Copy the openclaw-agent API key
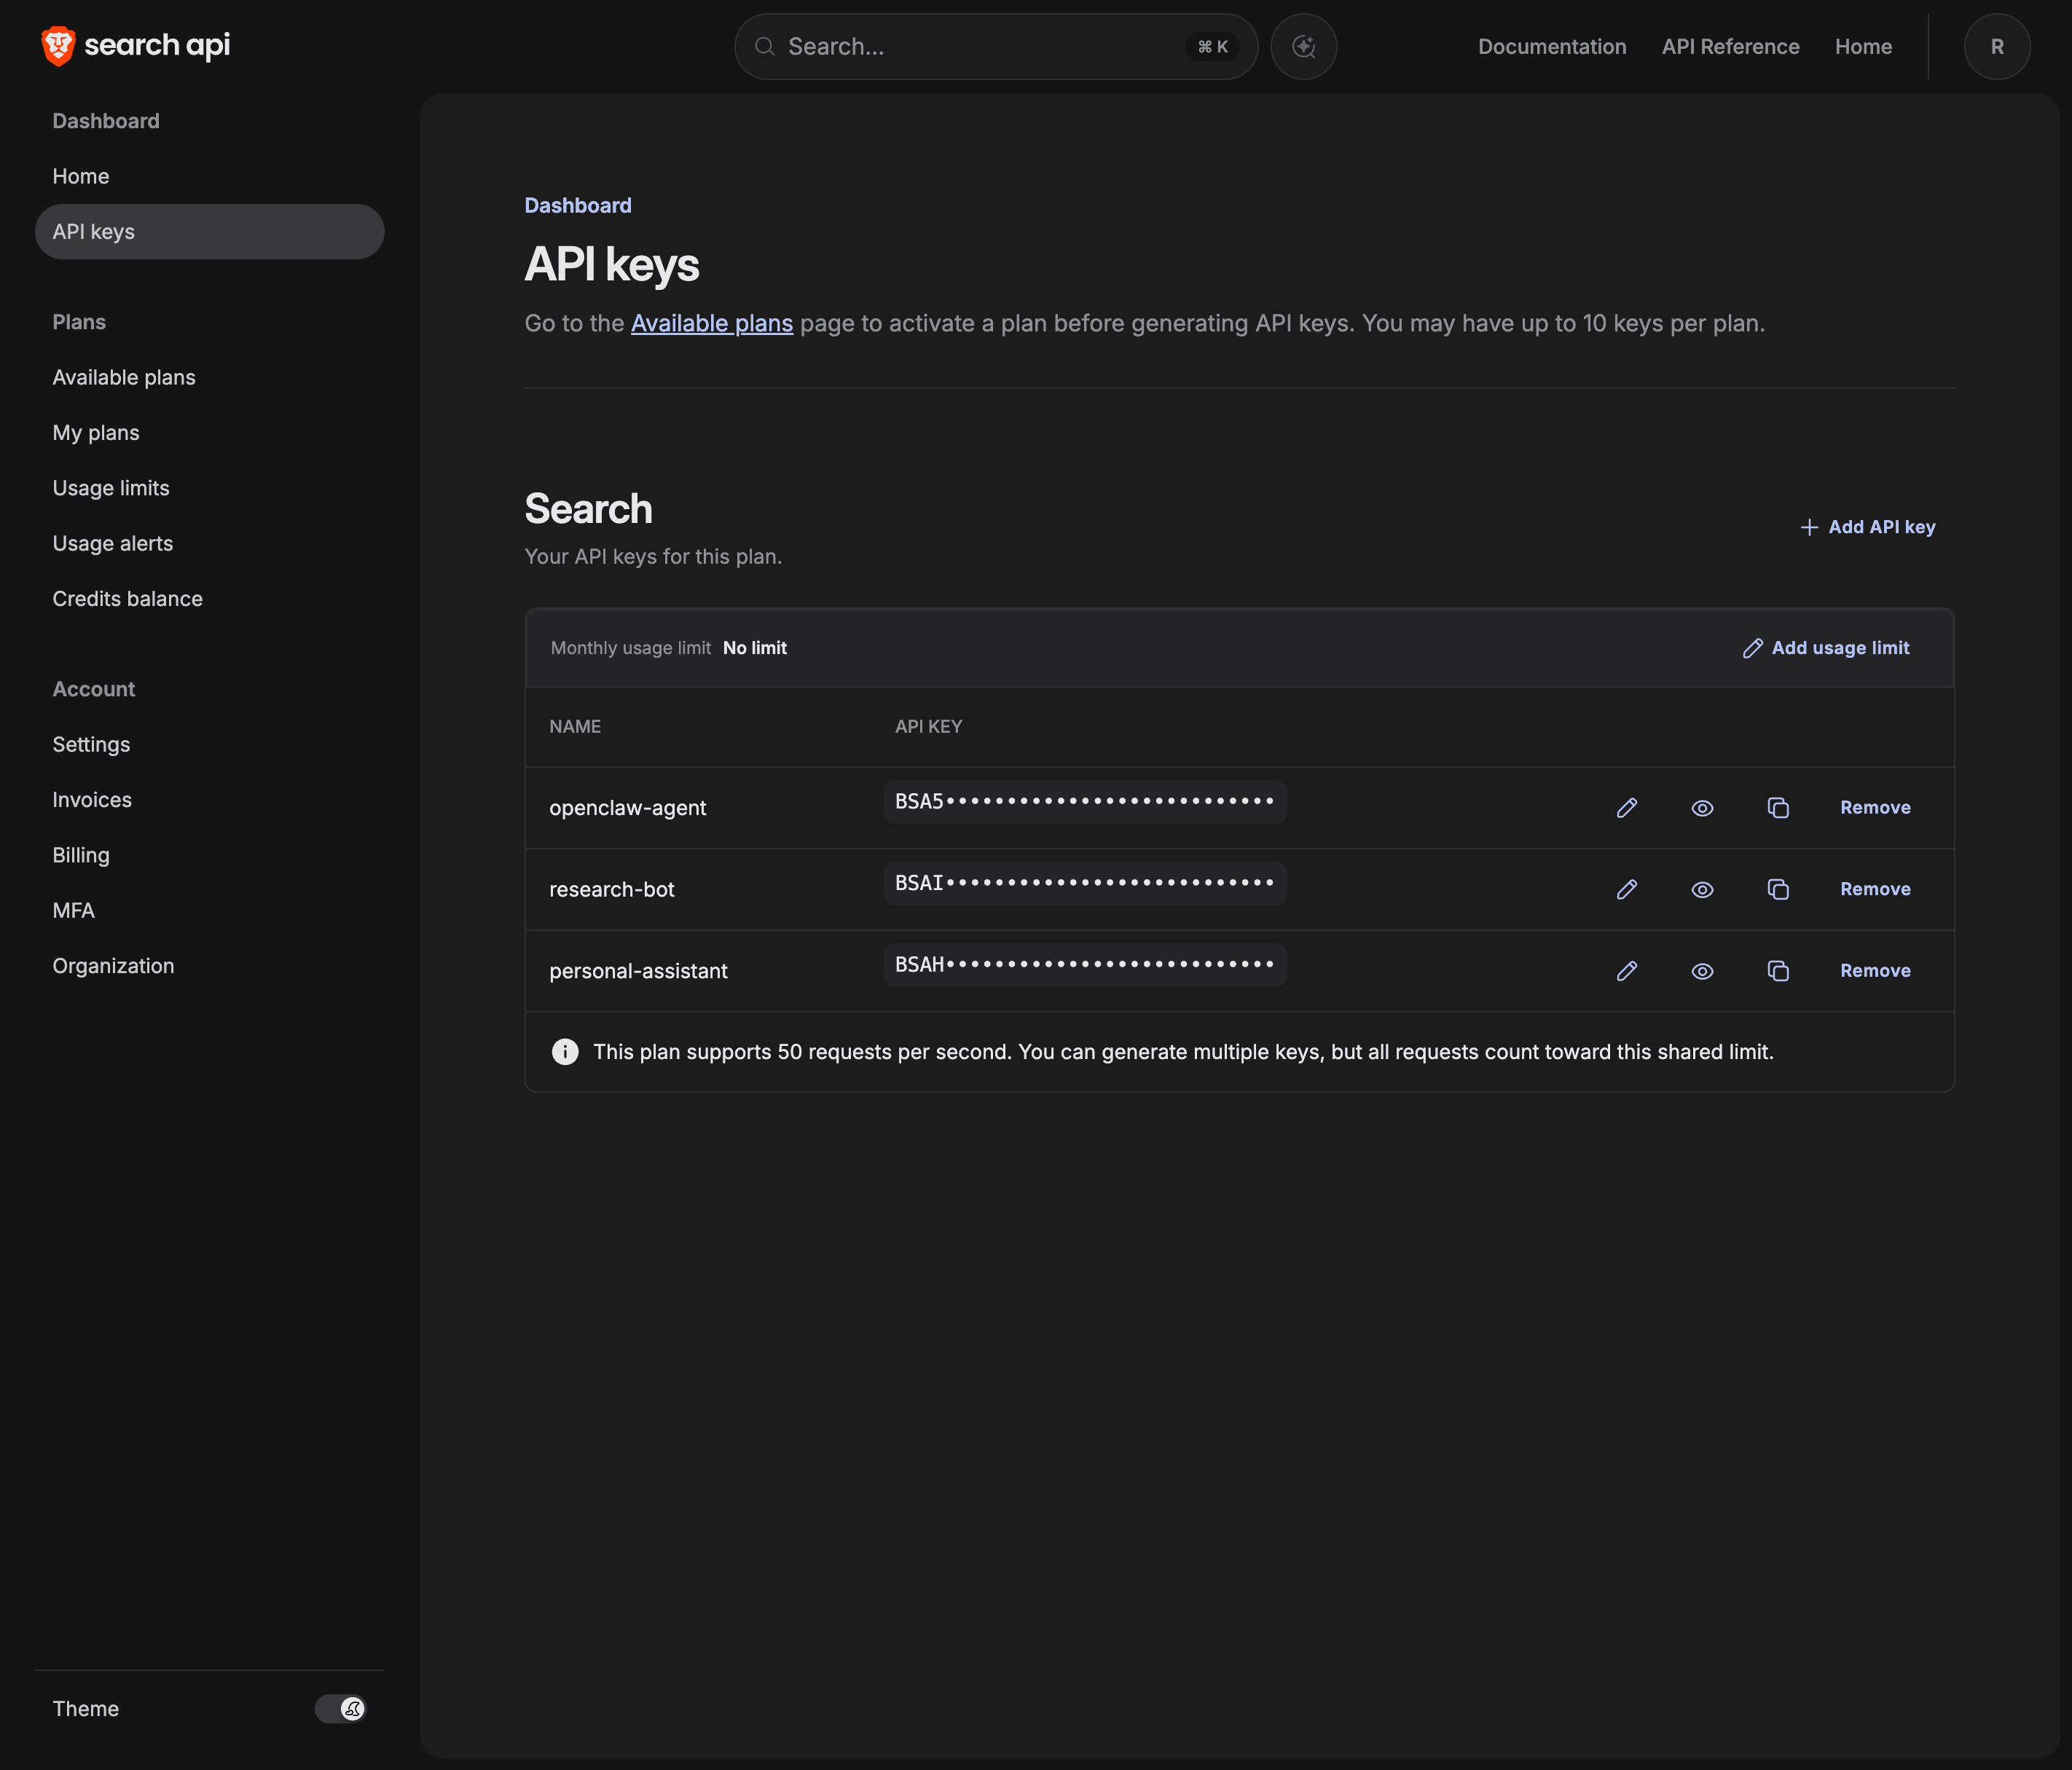 (1778, 808)
